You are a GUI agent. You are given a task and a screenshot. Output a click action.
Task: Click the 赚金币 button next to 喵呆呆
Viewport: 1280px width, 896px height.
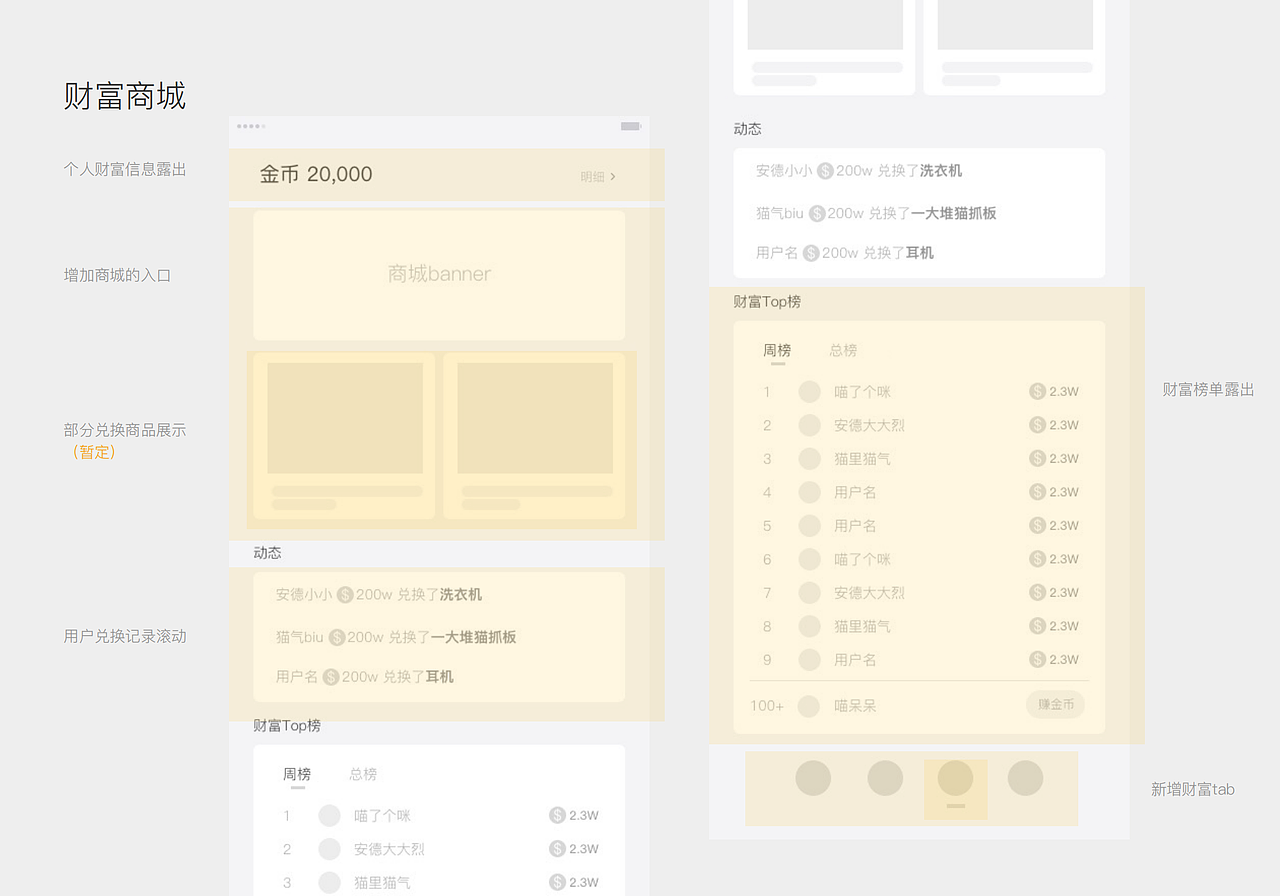coord(1055,704)
